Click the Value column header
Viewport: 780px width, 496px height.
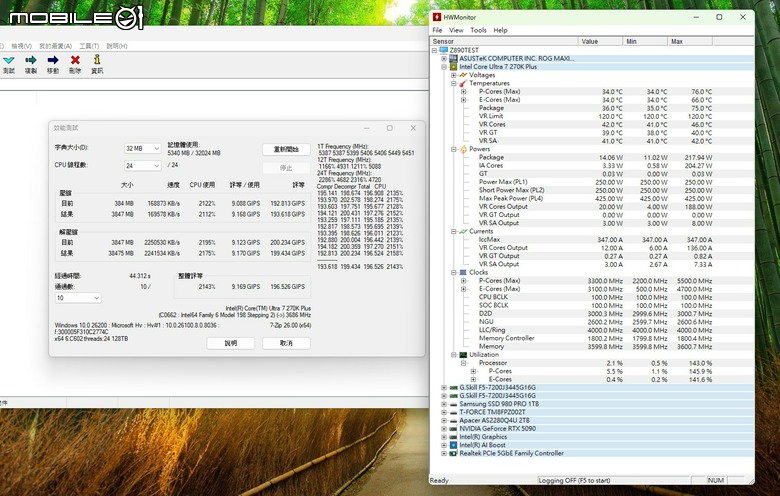pos(600,41)
